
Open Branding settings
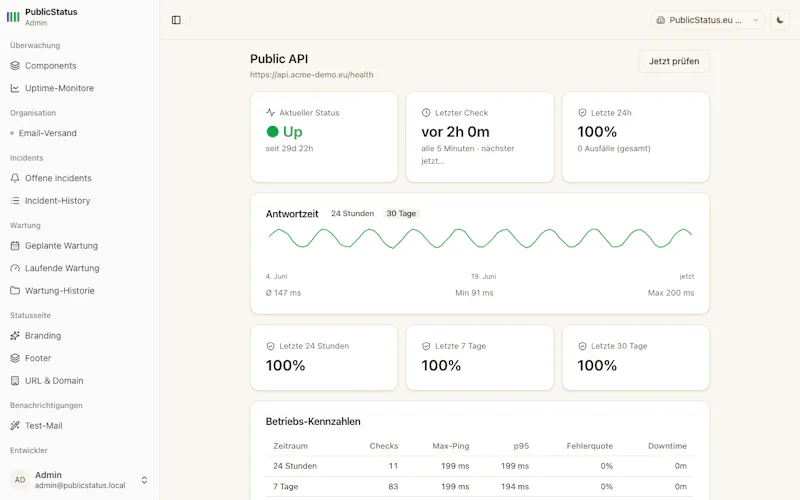43,335
